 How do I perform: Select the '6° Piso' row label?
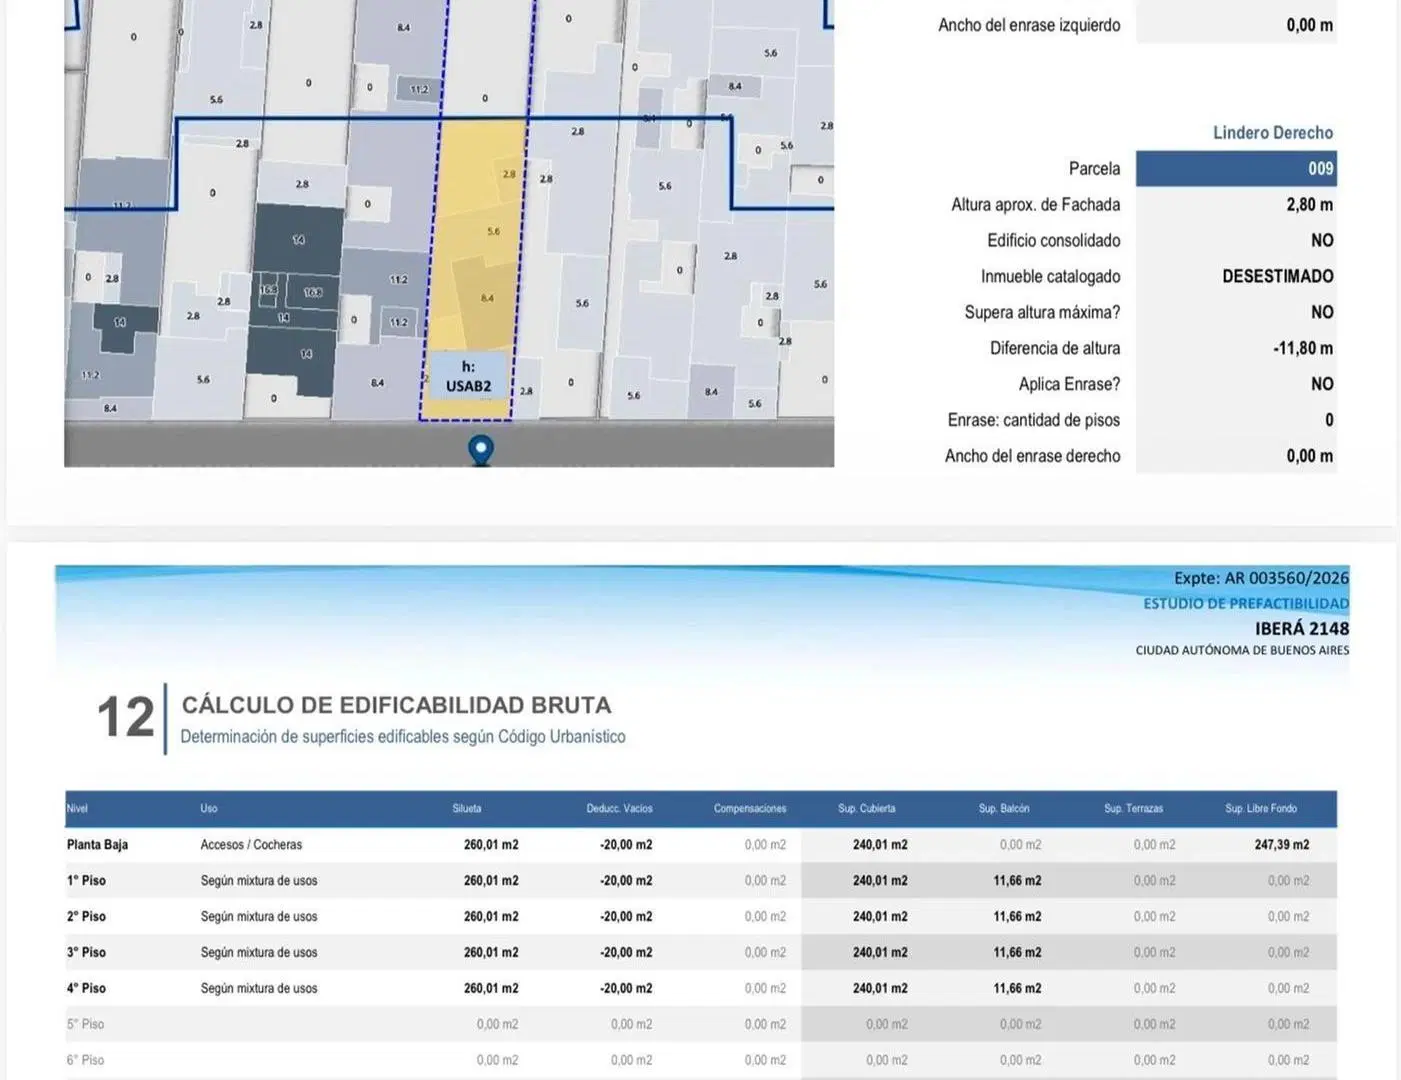coord(85,1061)
